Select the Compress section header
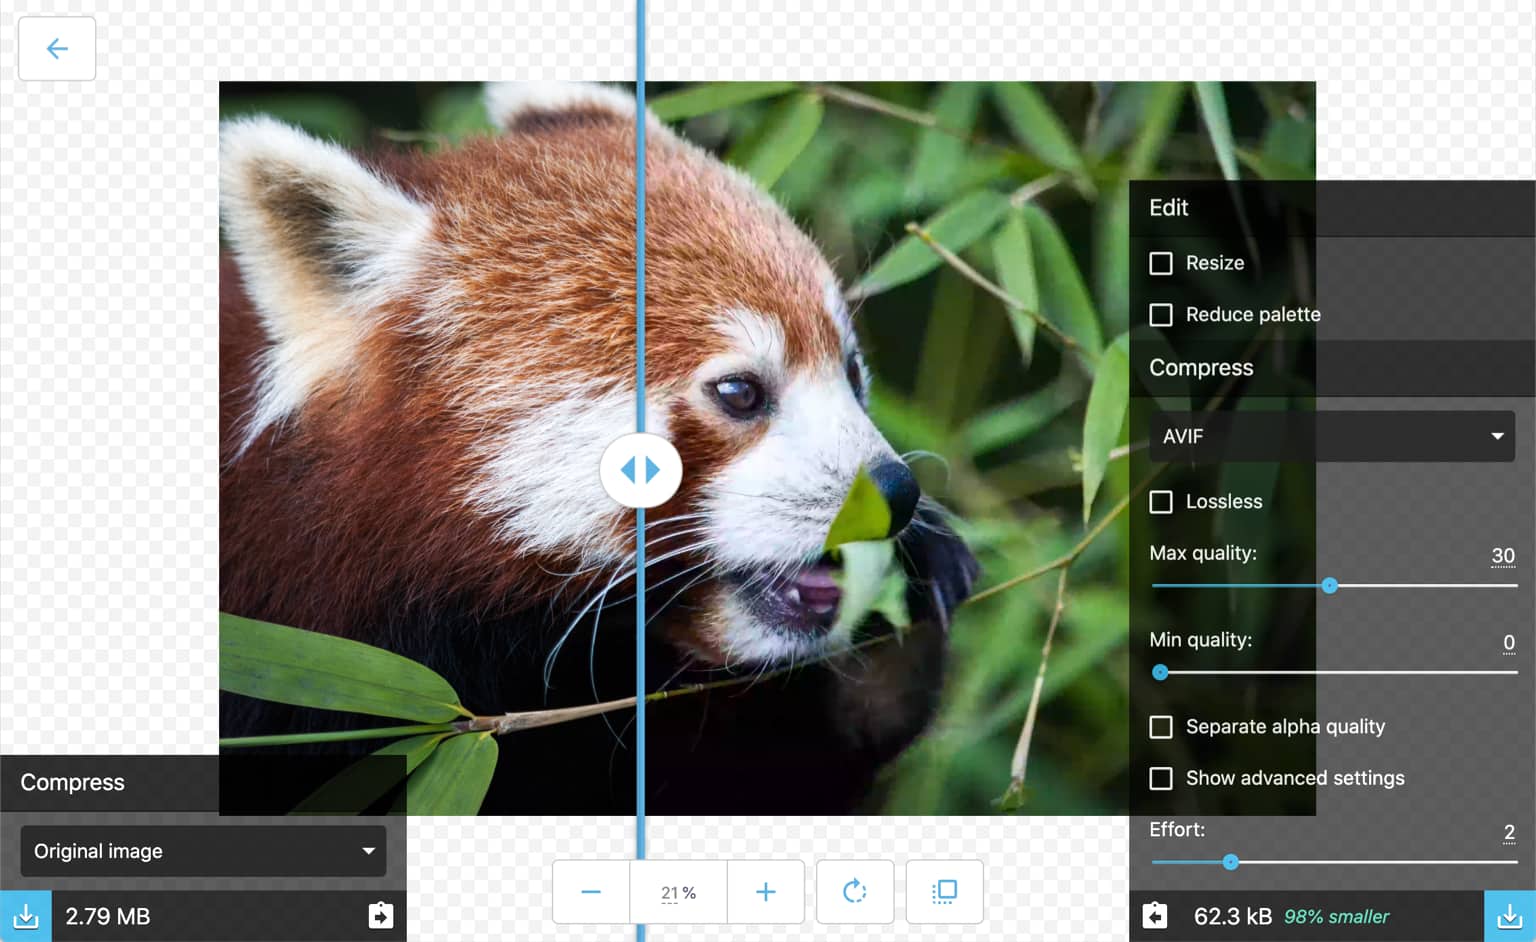 point(1200,367)
